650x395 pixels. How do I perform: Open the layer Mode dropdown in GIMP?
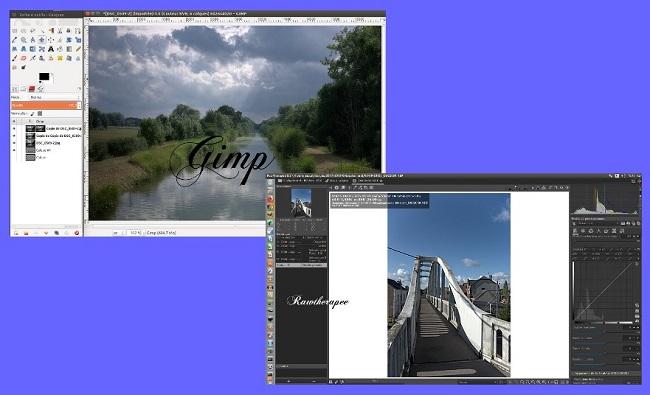(54, 97)
